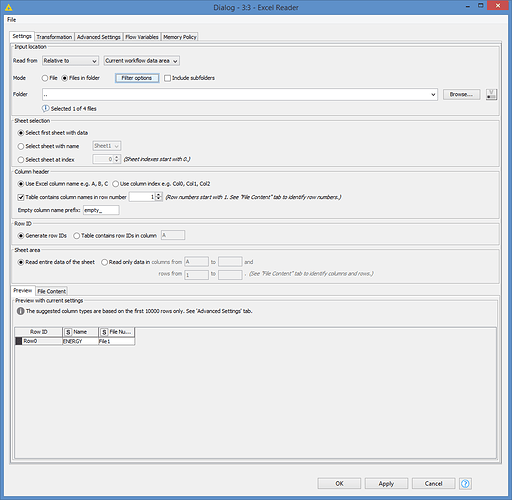Click the info icon beside Selected 1 of 4 files
The width and height of the screenshot is (512, 500).
[x=45, y=108]
